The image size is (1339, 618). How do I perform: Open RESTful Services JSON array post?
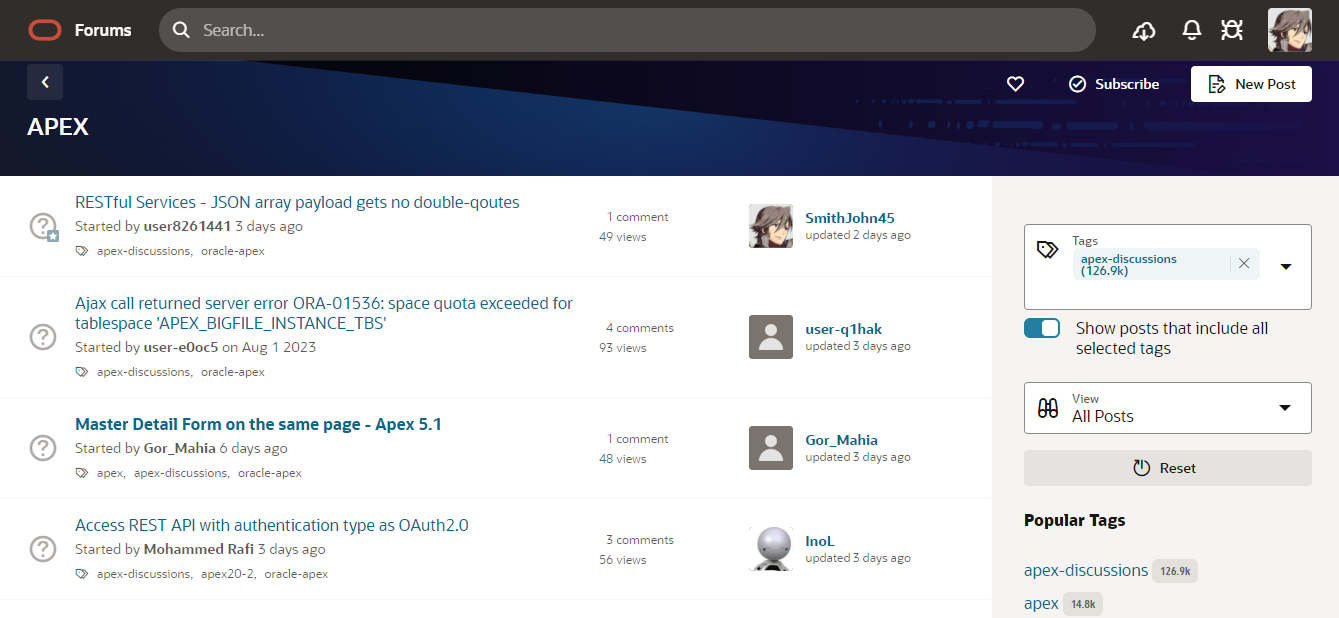click(297, 202)
